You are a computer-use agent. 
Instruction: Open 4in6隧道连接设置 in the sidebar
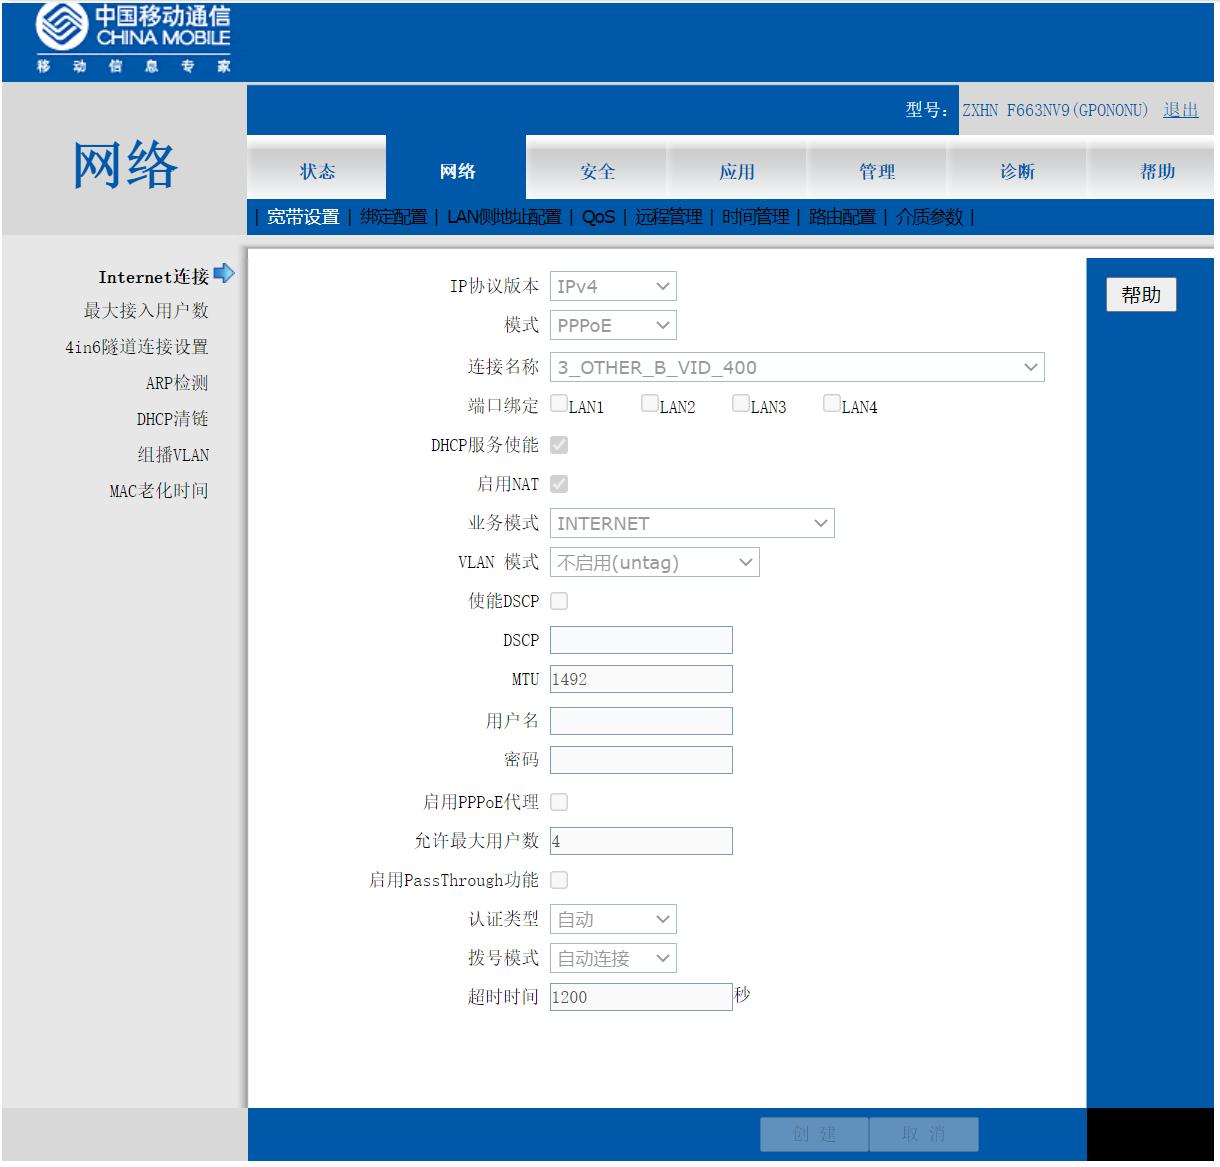(x=137, y=347)
